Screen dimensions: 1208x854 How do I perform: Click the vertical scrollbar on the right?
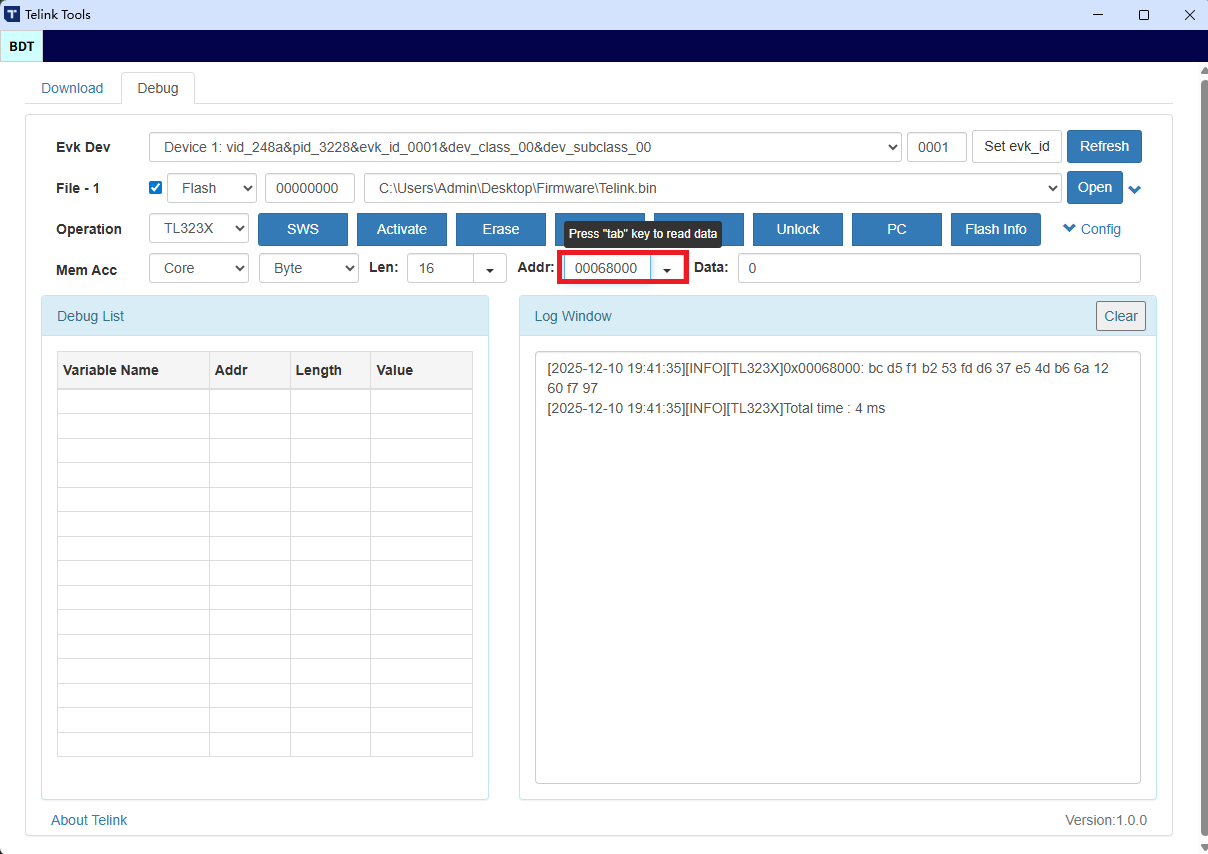(x=1203, y=450)
